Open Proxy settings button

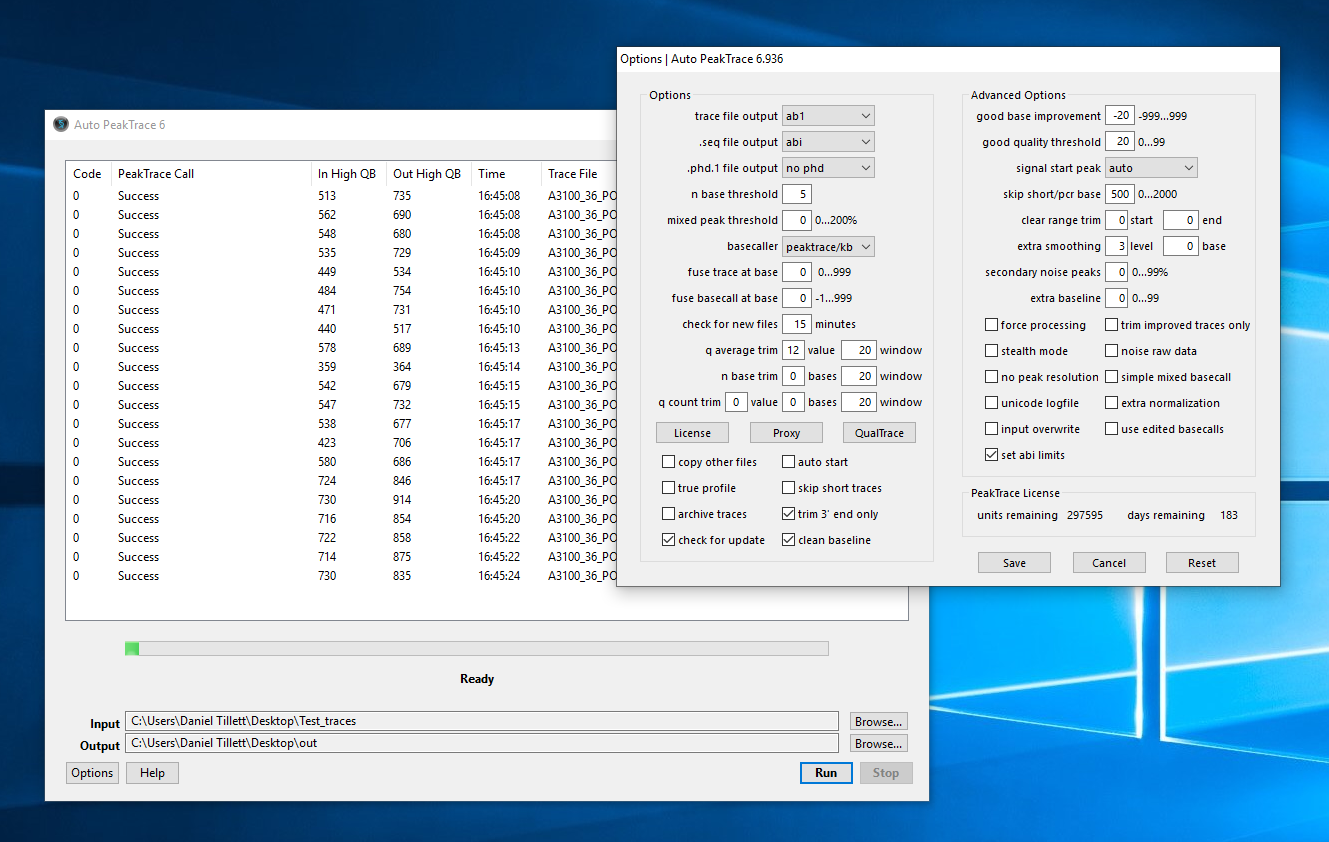(786, 433)
